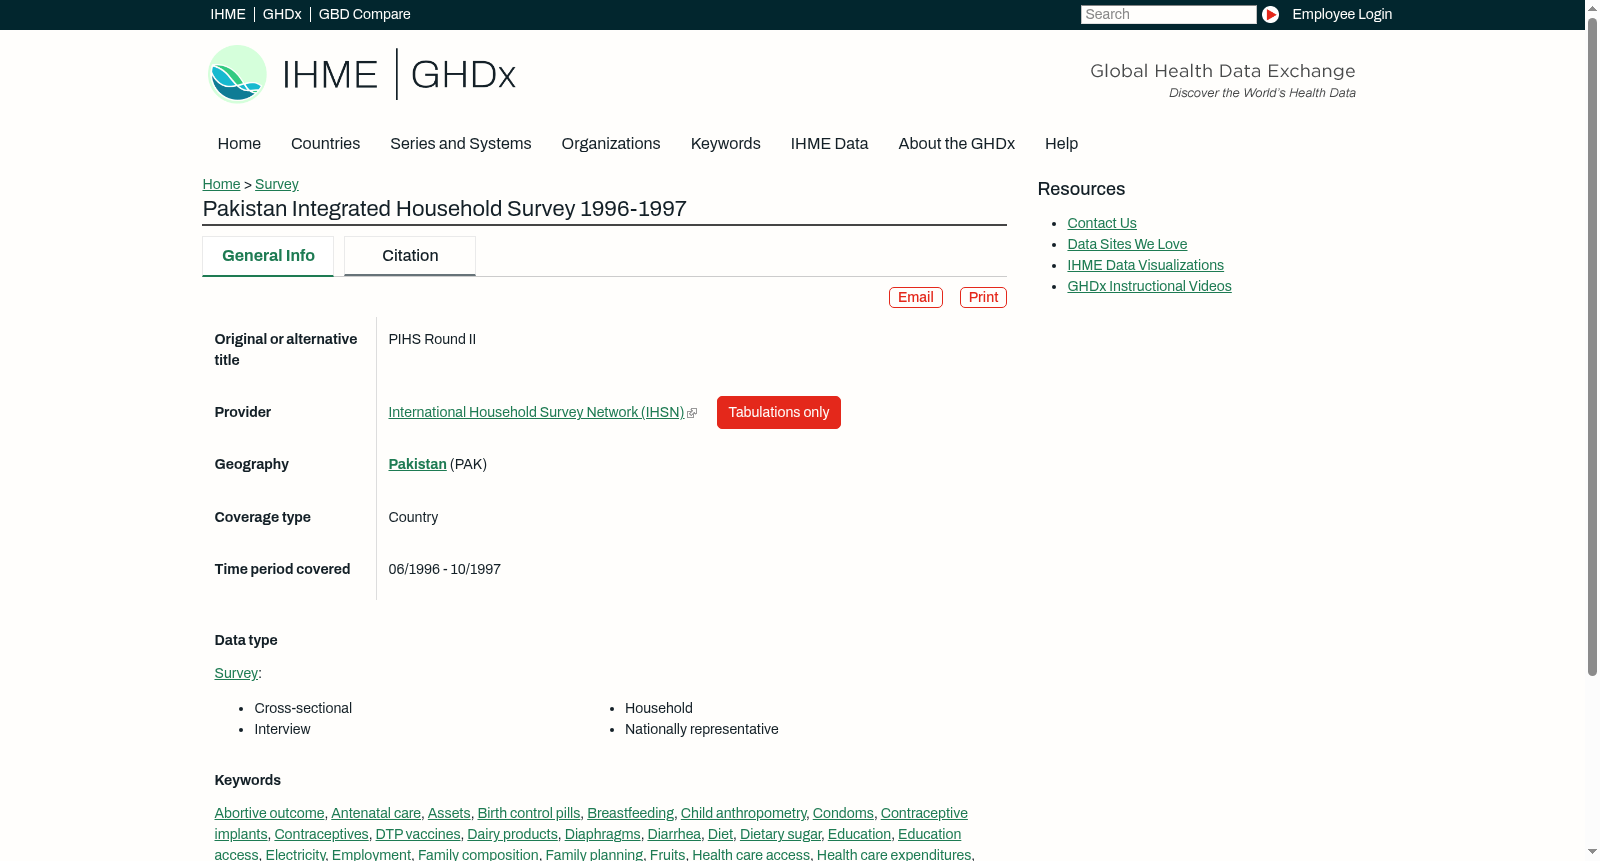Click the Nationally representative list item

coord(701,729)
